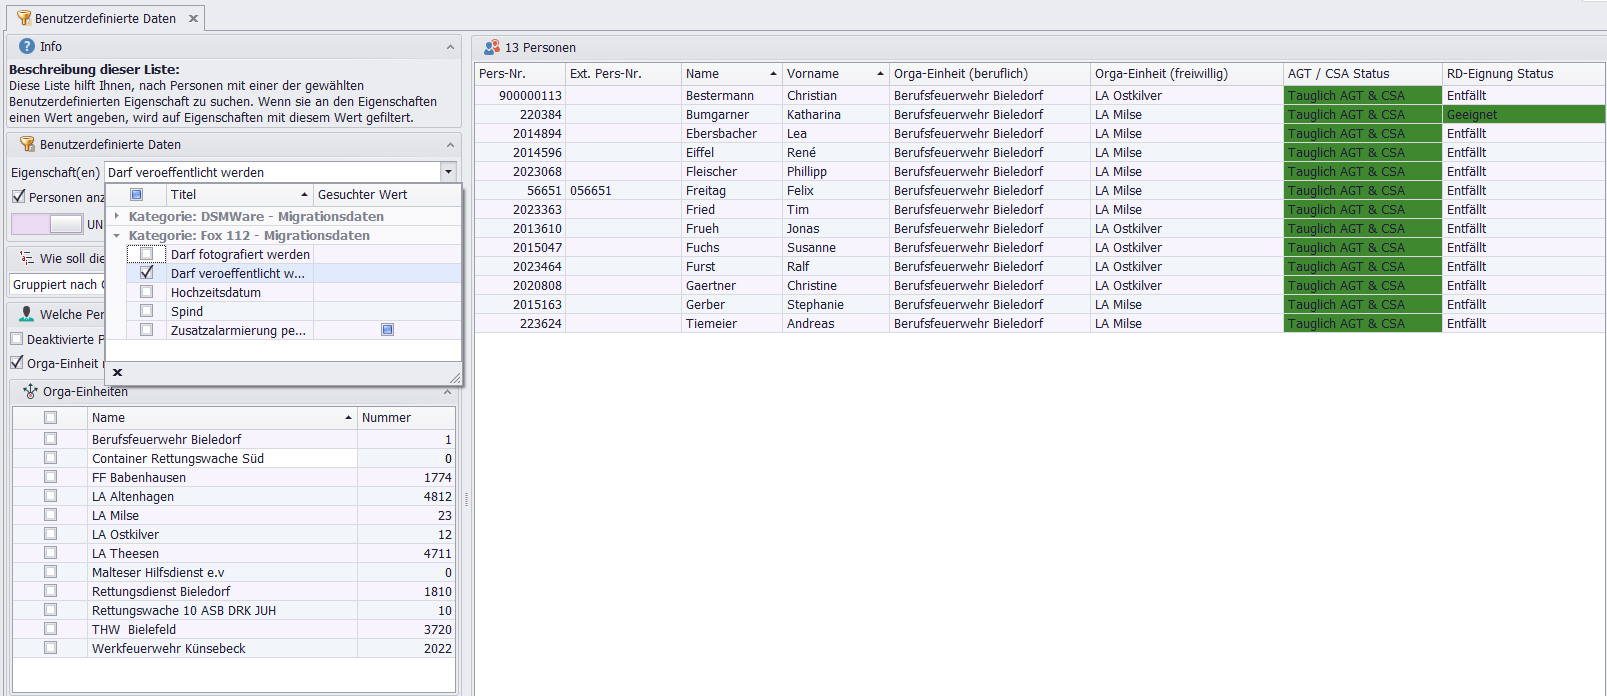Click the select-all icon in the popup header
This screenshot has height=696, width=1607.
click(136, 195)
